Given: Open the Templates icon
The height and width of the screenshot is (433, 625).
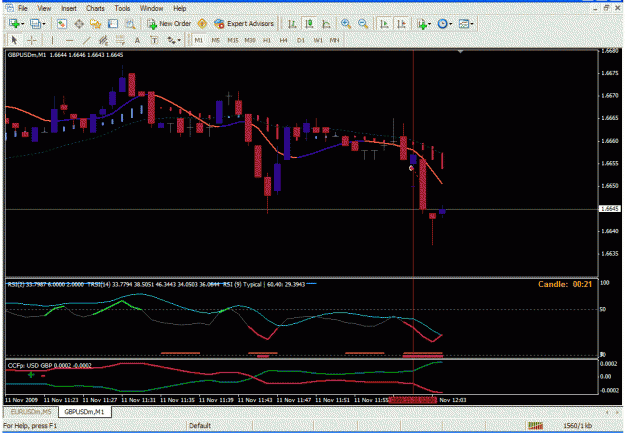Looking at the screenshot, I should pyautogui.click(x=464, y=24).
